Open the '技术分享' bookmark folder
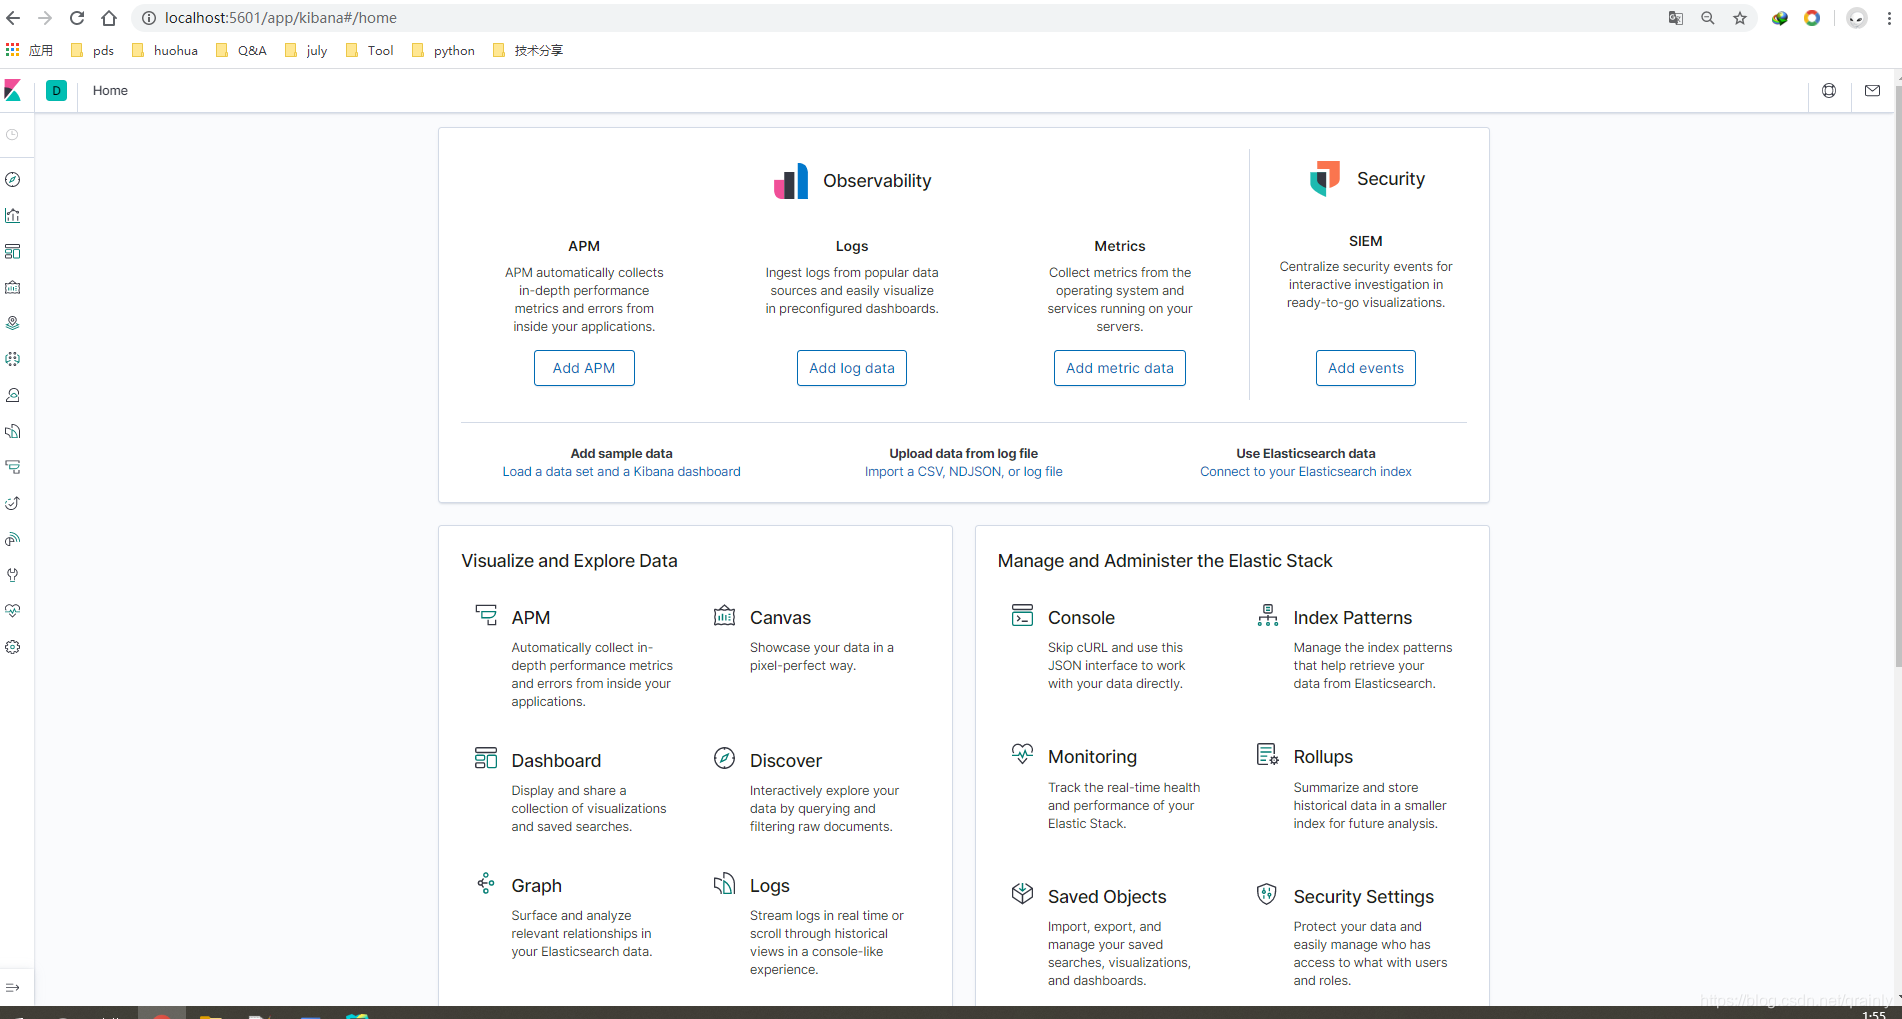1902x1019 pixels. click(528, 51)
